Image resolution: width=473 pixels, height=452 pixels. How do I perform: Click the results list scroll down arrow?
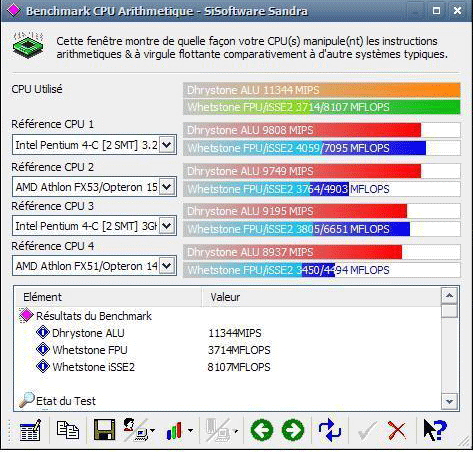point(449,401)
